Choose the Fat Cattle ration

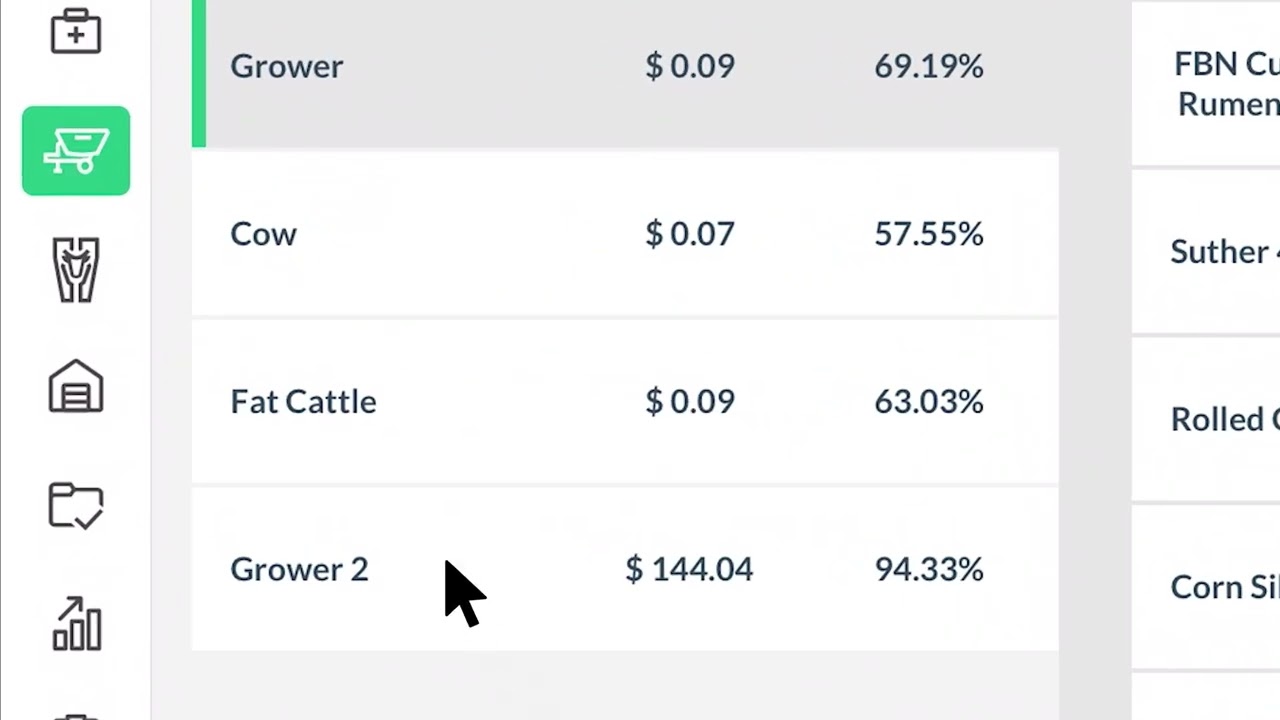(303, 402)
